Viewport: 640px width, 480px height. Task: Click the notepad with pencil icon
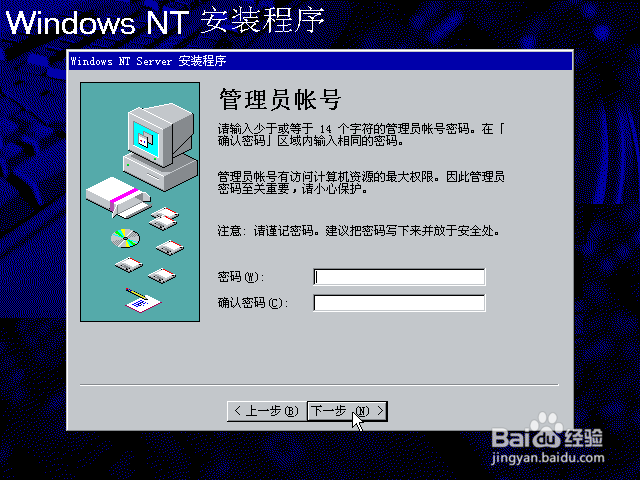(x=142, y=300)
